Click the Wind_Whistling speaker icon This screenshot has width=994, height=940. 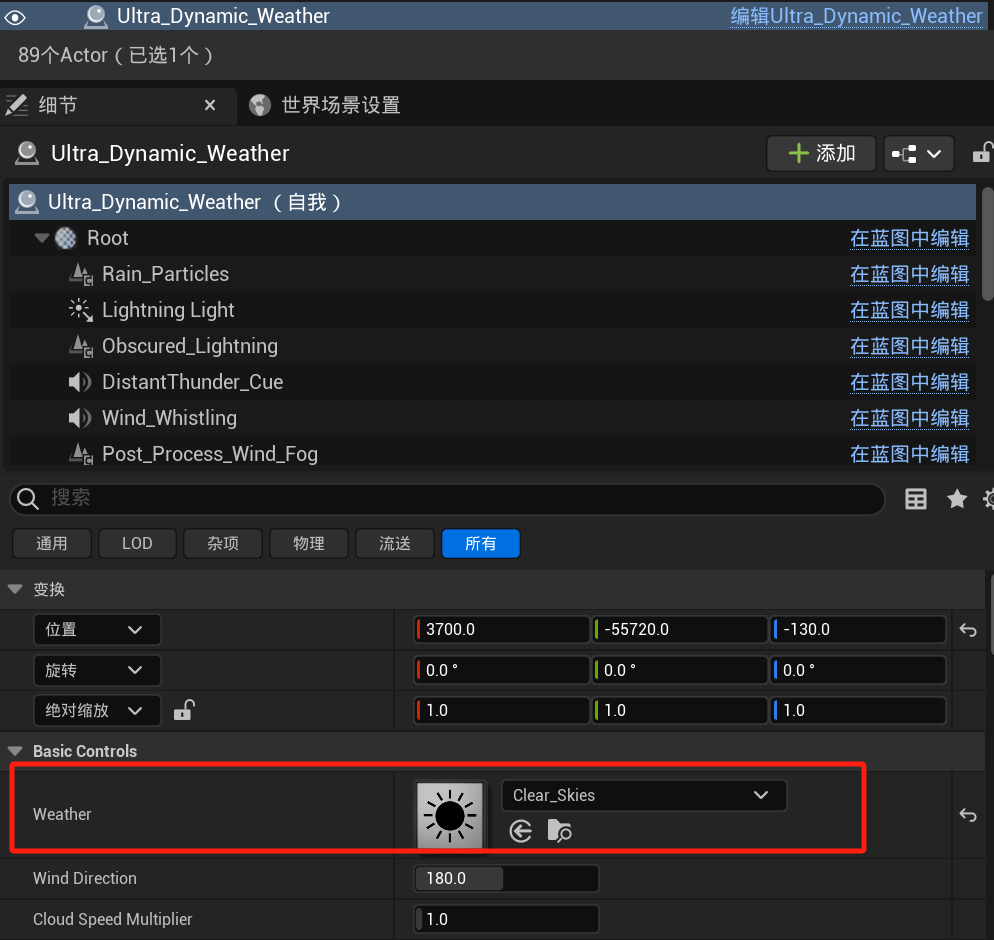(x=81, y=418)
